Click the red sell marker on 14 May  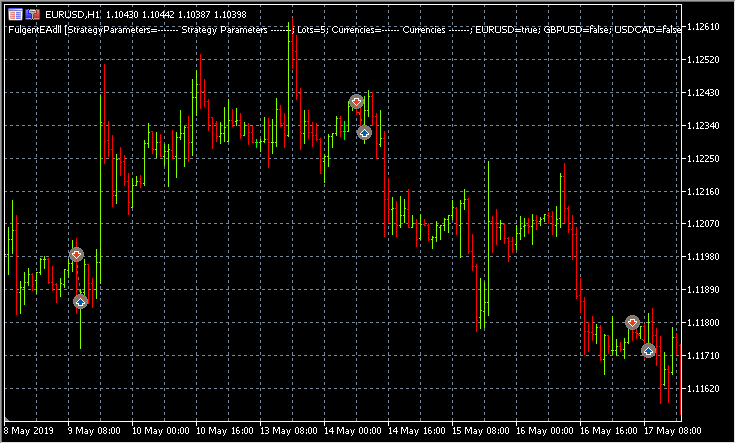356,101
